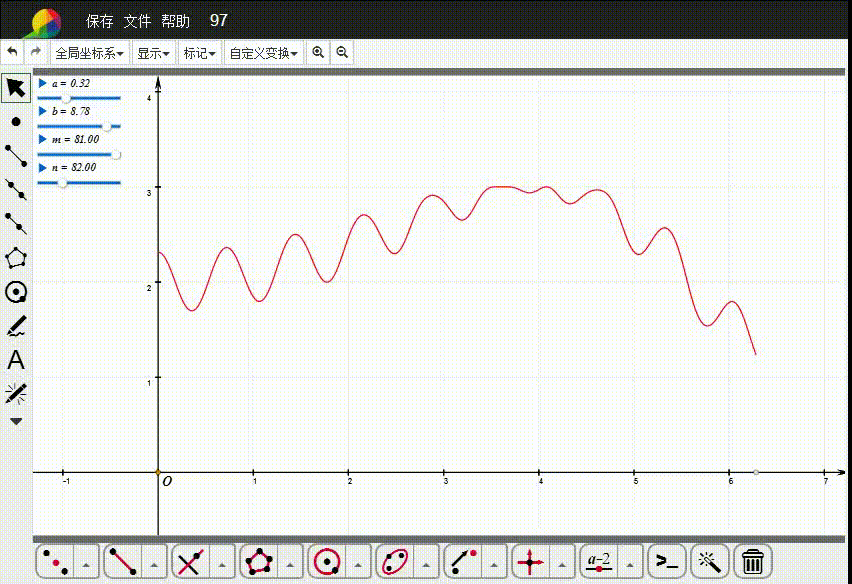Select the ellipse conic tool
This screenshot has height=584, width=852.
click(395, 562)
